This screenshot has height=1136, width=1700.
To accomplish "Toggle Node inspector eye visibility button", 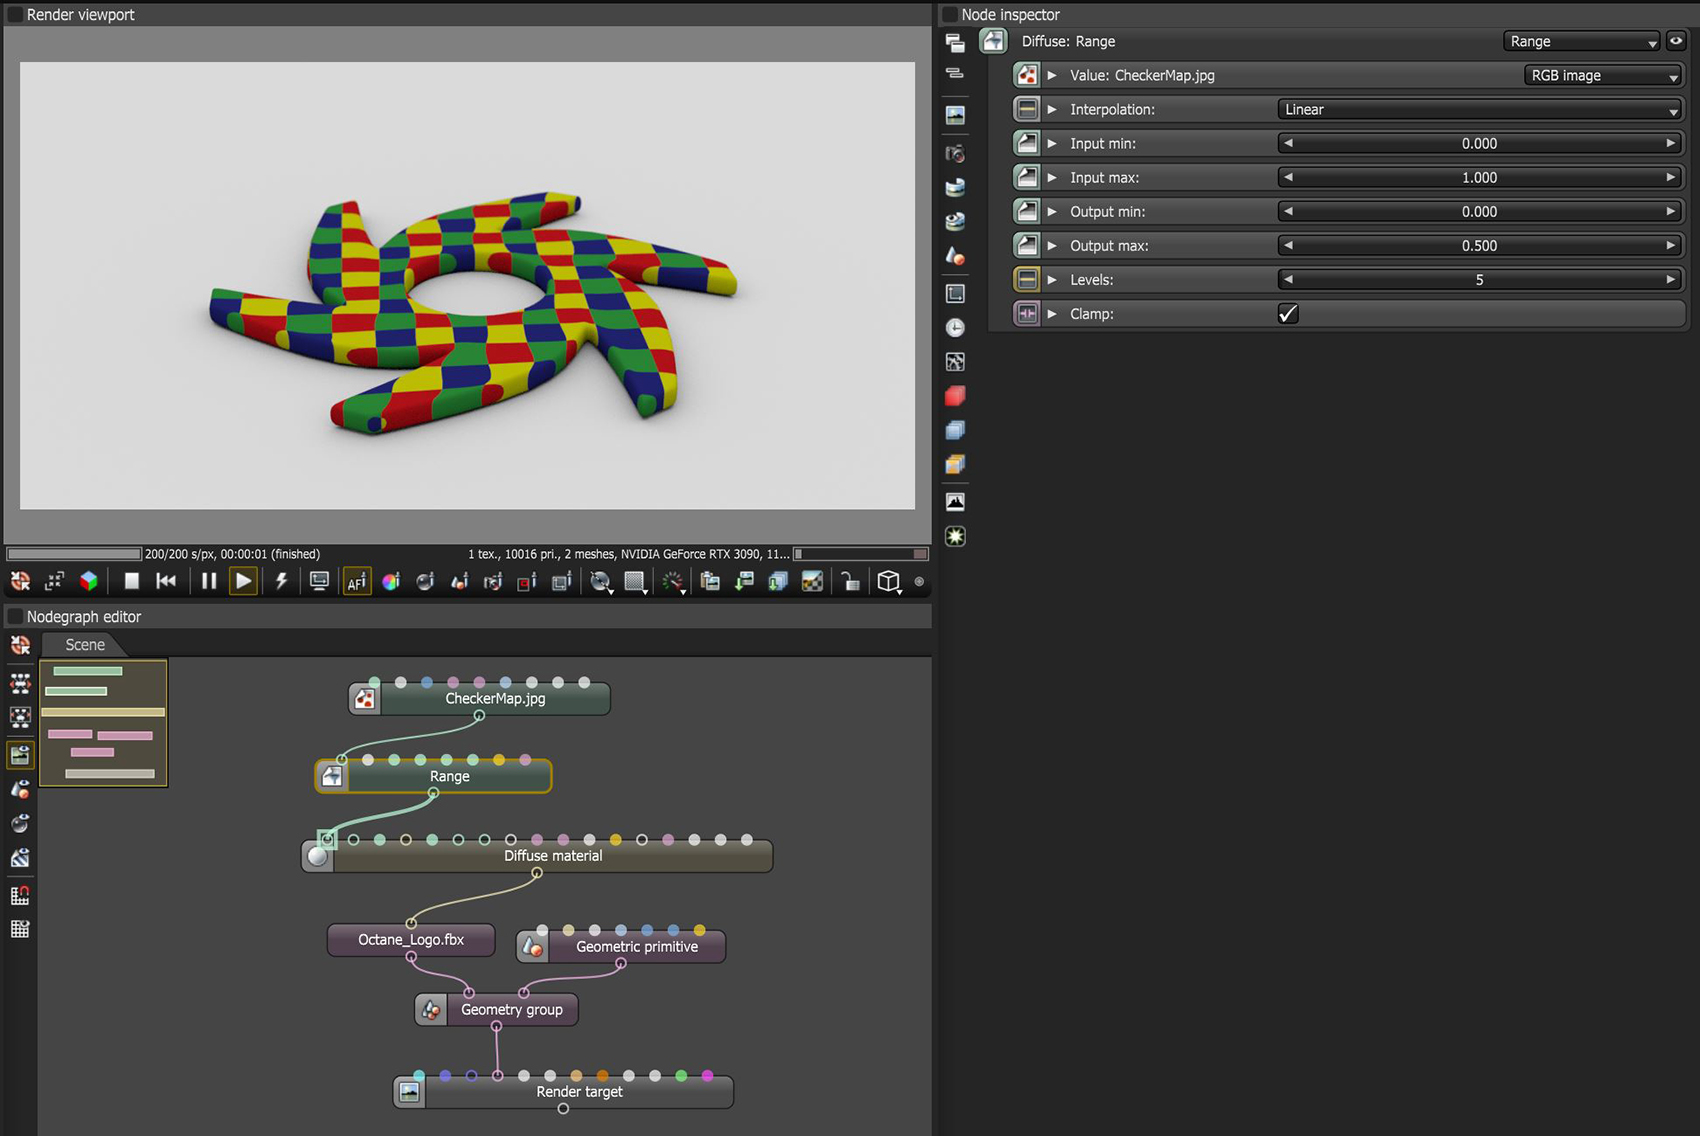I will click(1676, 41).
